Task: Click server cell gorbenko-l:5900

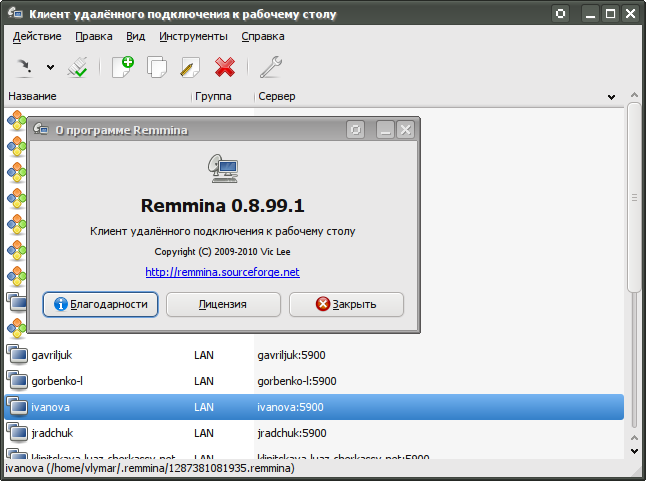Action: (x=297, y=381)
